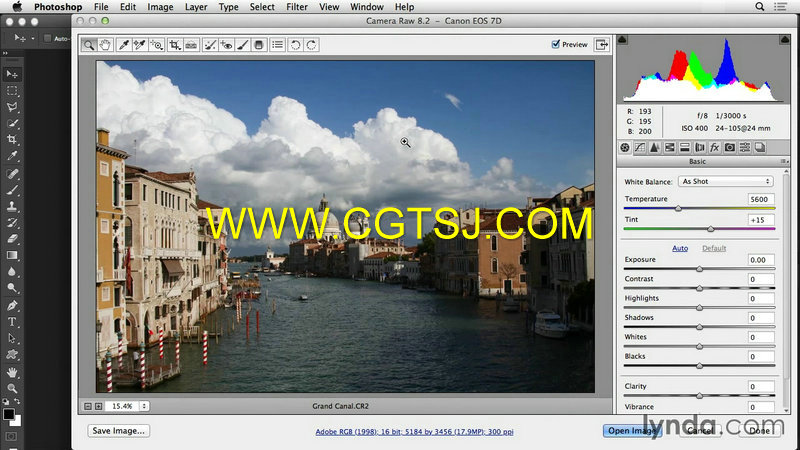Open the Lens Corrections tab
This screenshot has height=450, width=800.
700,147
